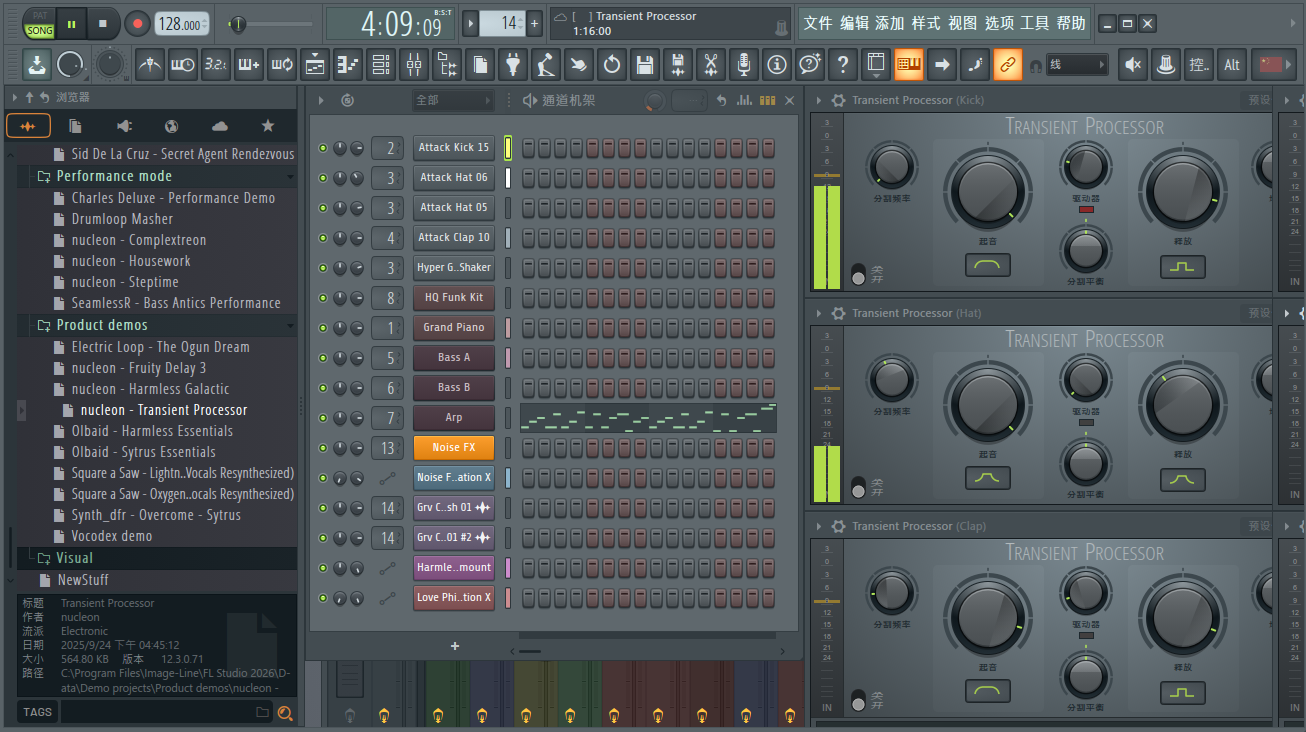Screen dimensions: 1306x732
Task: Open the 帮助 menu
Action: click(1071, 23)
